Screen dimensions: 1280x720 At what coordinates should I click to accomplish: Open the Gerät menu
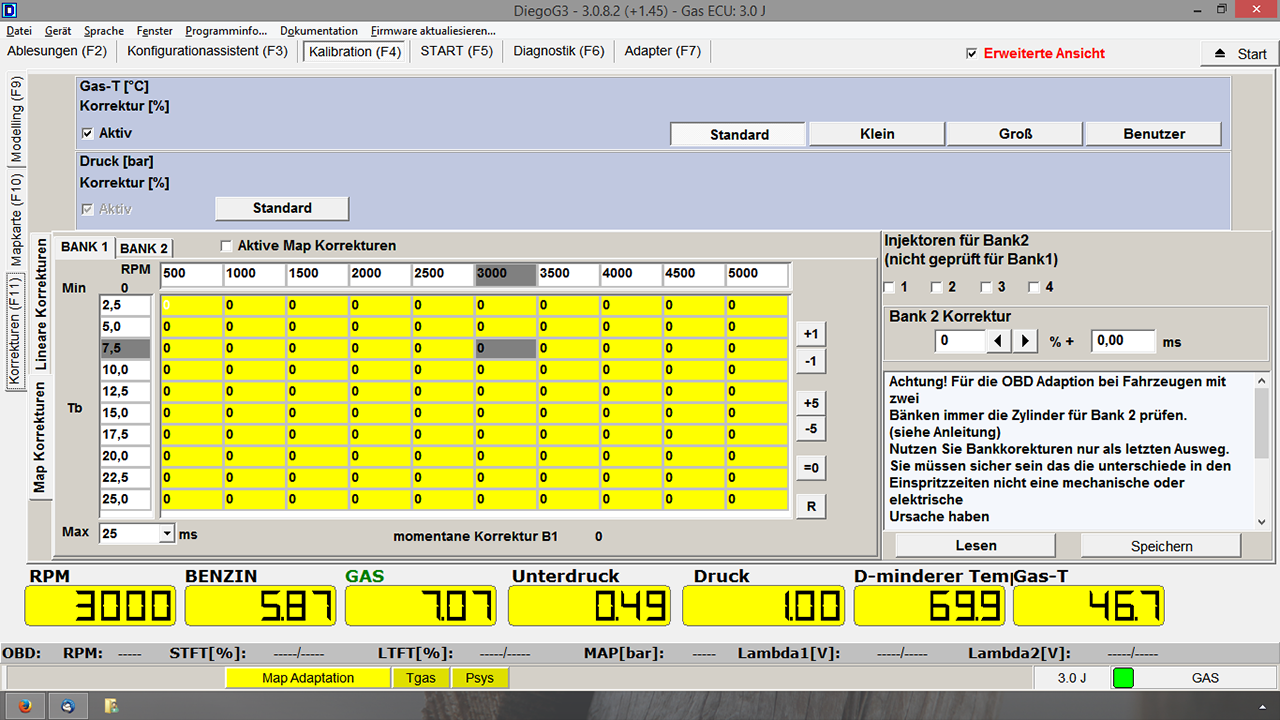pyautogui.click(x=58, y=31)
